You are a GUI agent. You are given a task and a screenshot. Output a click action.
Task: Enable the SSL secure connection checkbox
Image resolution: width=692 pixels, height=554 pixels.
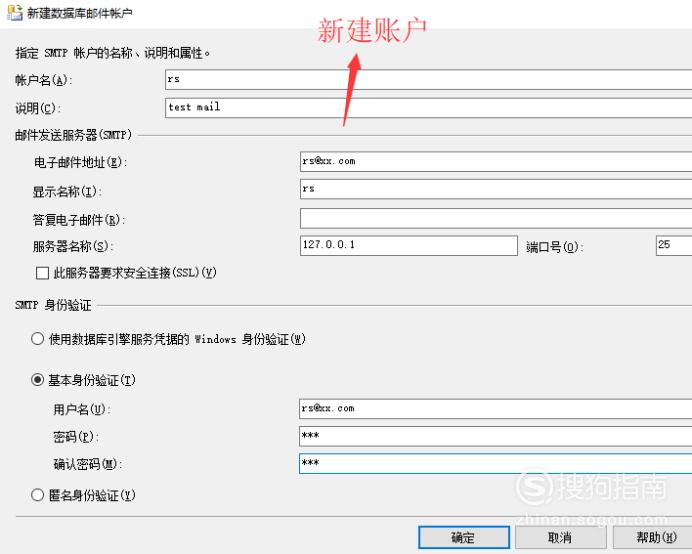click(x=42, y=273)
